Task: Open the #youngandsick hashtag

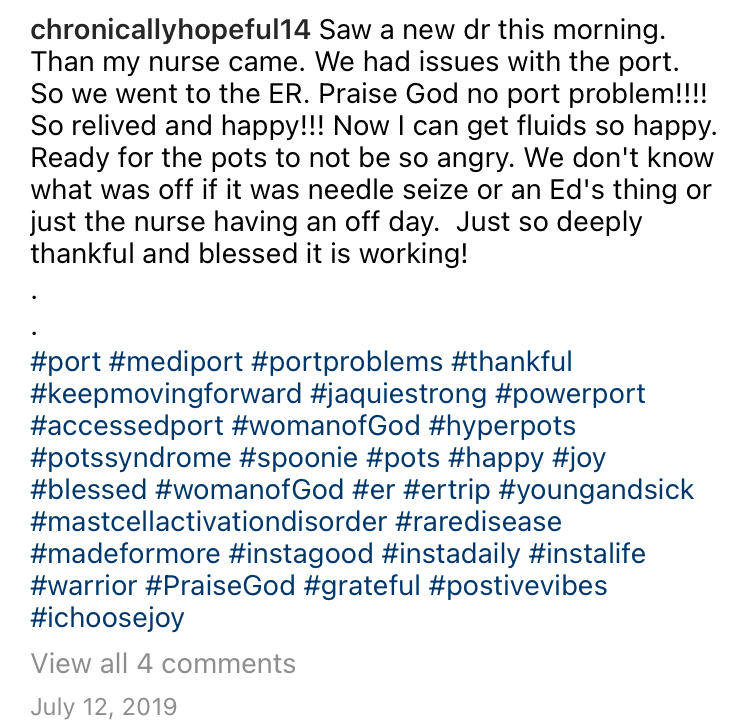Action: 596,490
